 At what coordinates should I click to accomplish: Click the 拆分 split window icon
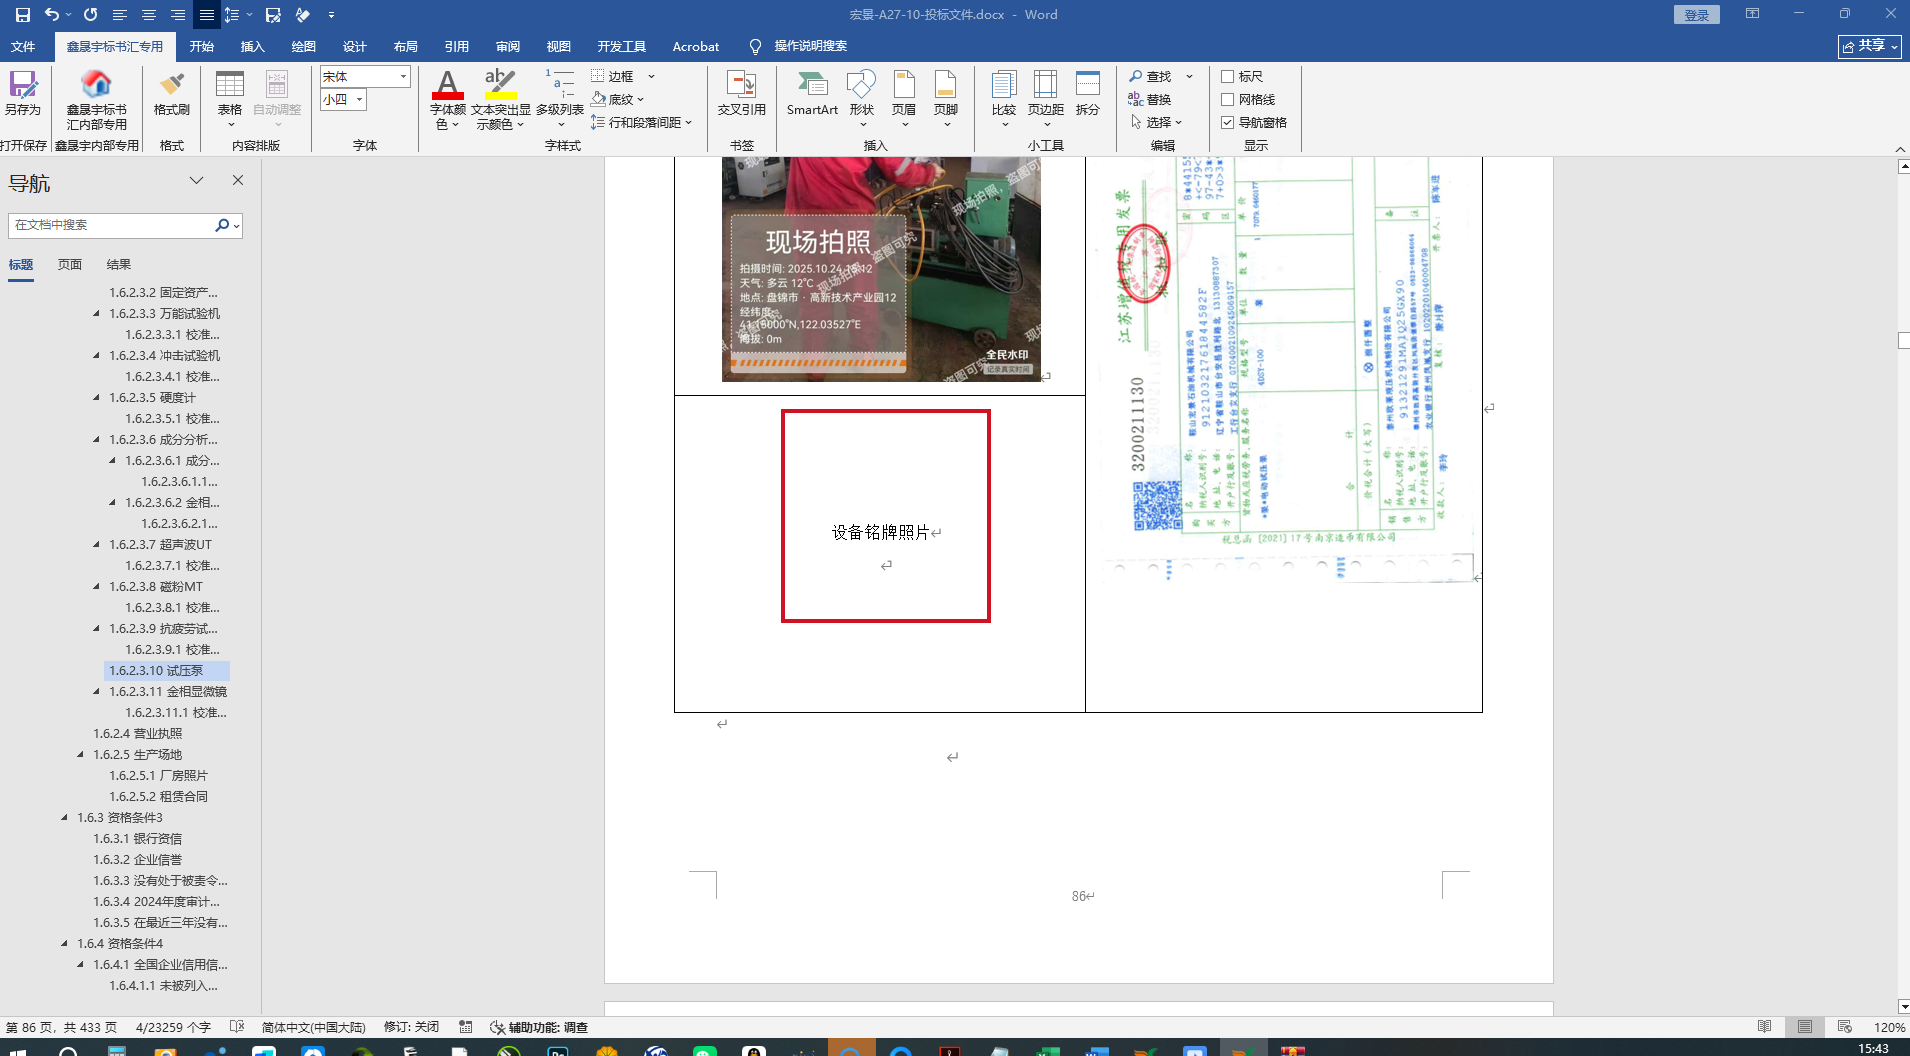1088,93
